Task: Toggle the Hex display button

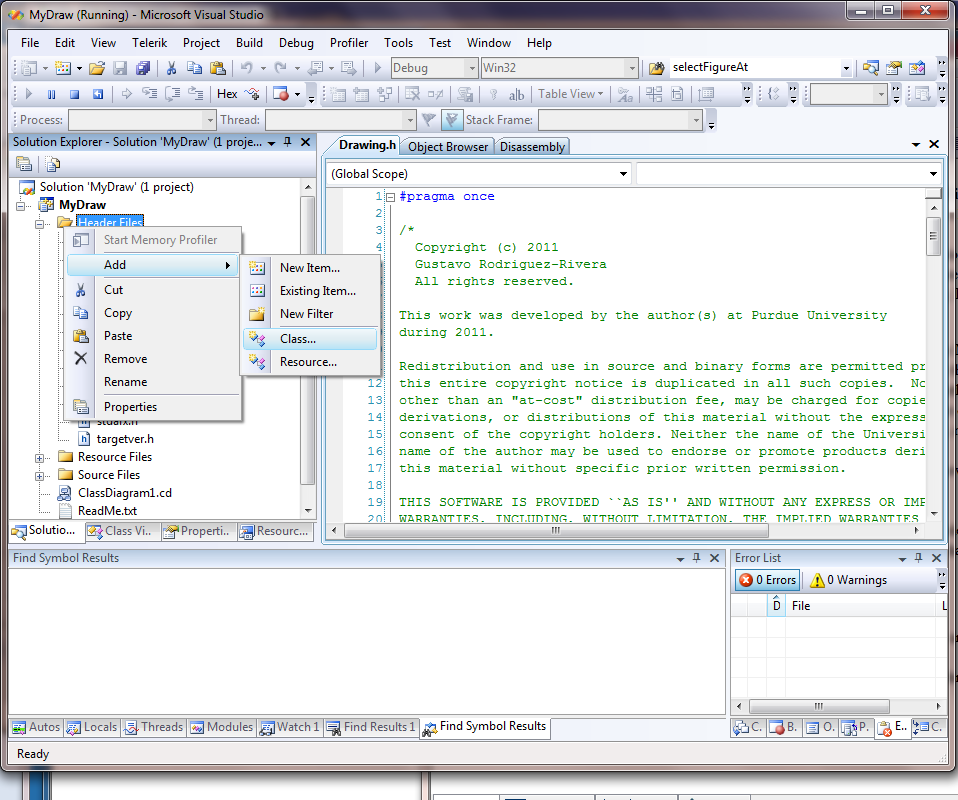Action: click(227, 94)
